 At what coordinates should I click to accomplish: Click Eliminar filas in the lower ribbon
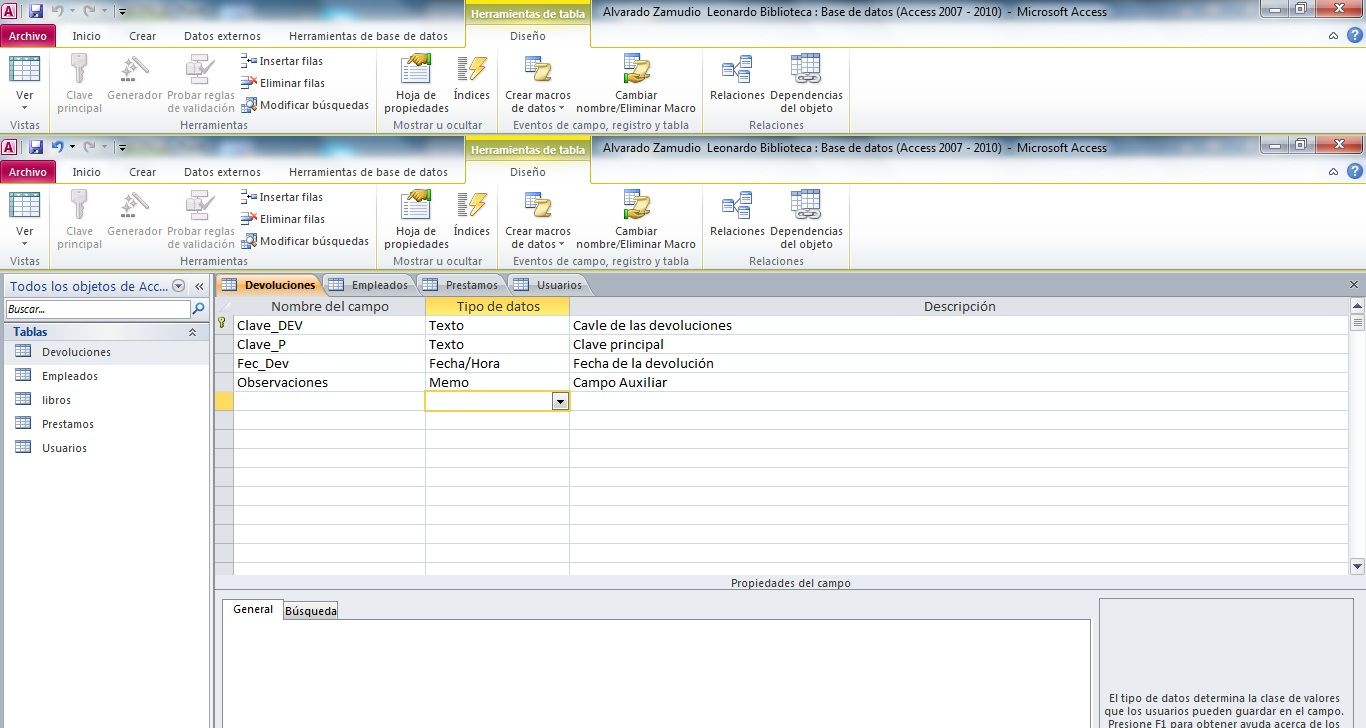click(283, 219)
